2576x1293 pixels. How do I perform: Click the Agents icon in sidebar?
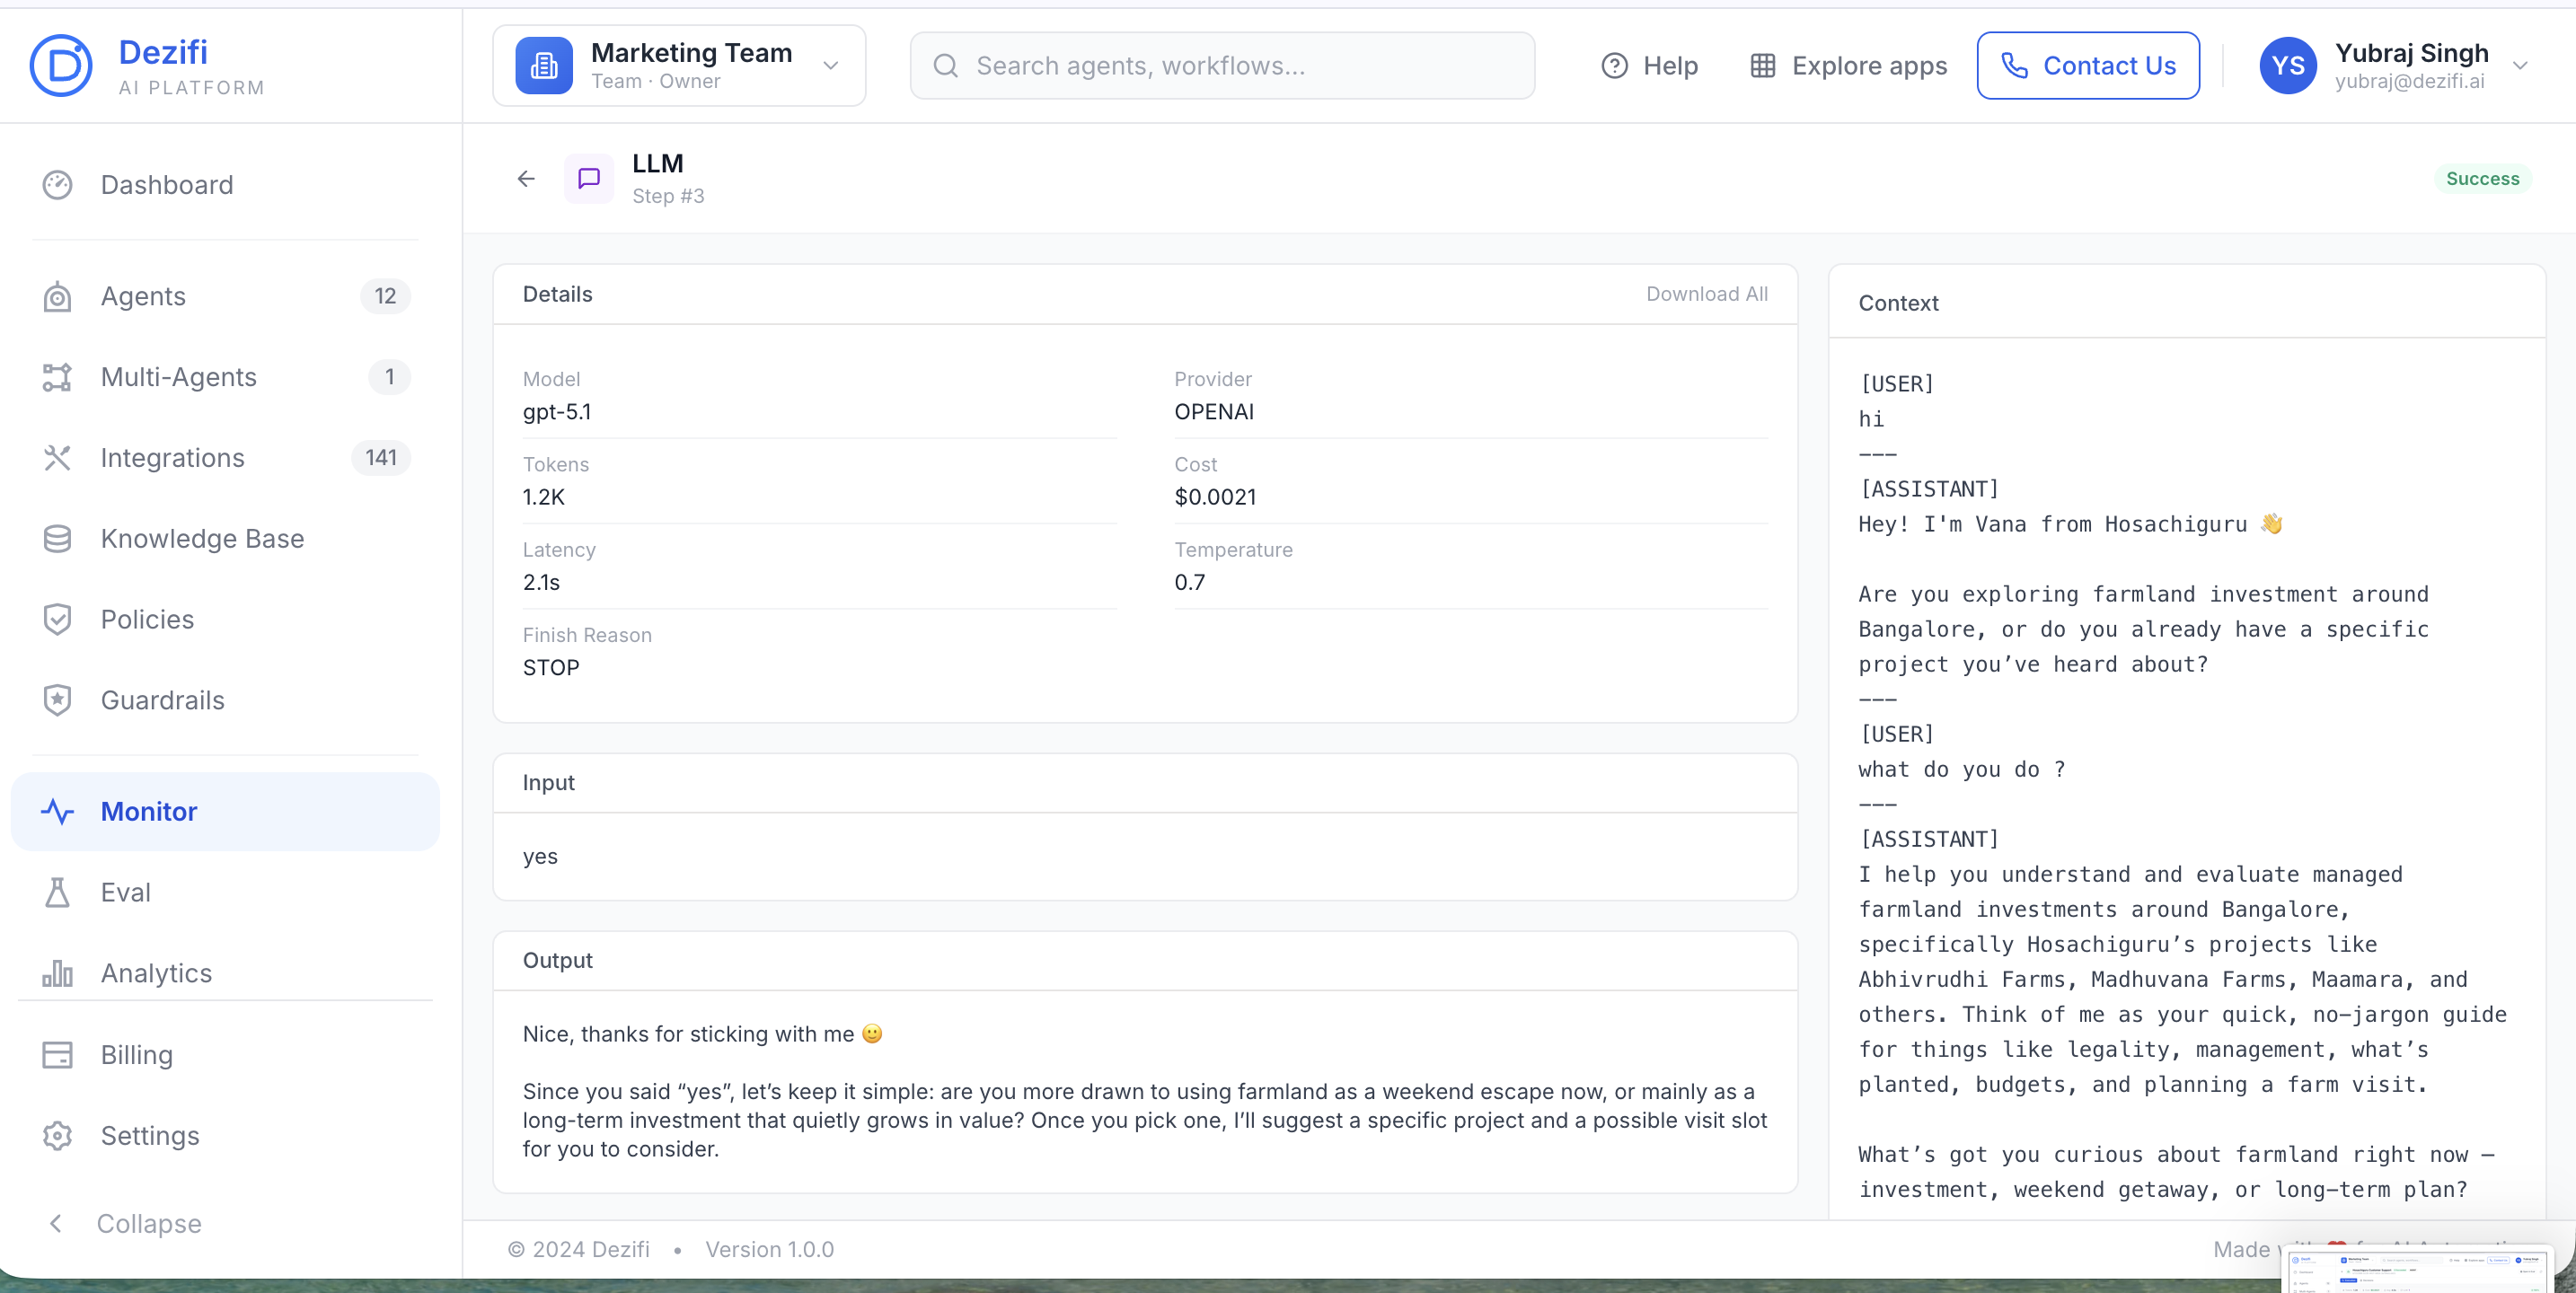(x=57, y=296)
